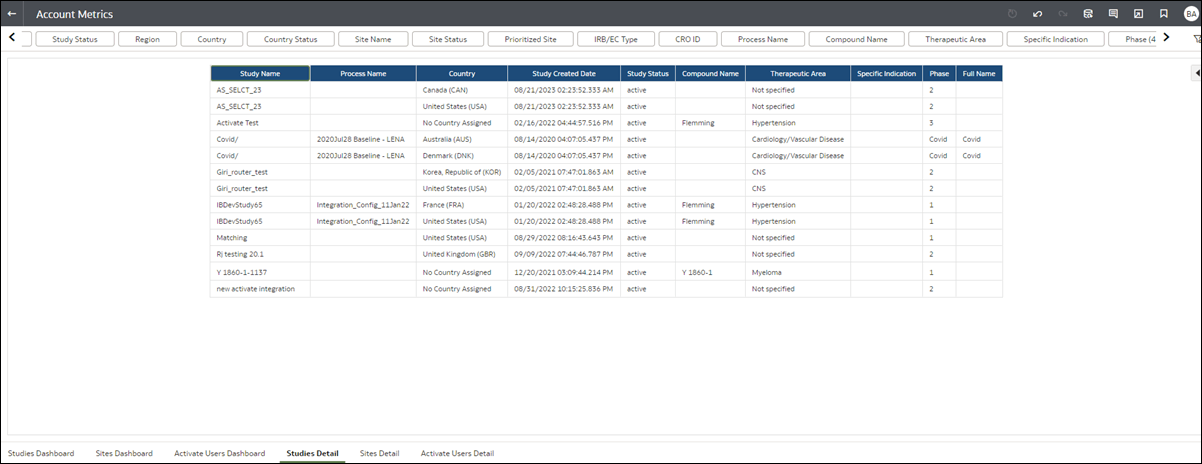Click the refresh data icon in header
The image size is (1202, 464).
pos(1013,14)
